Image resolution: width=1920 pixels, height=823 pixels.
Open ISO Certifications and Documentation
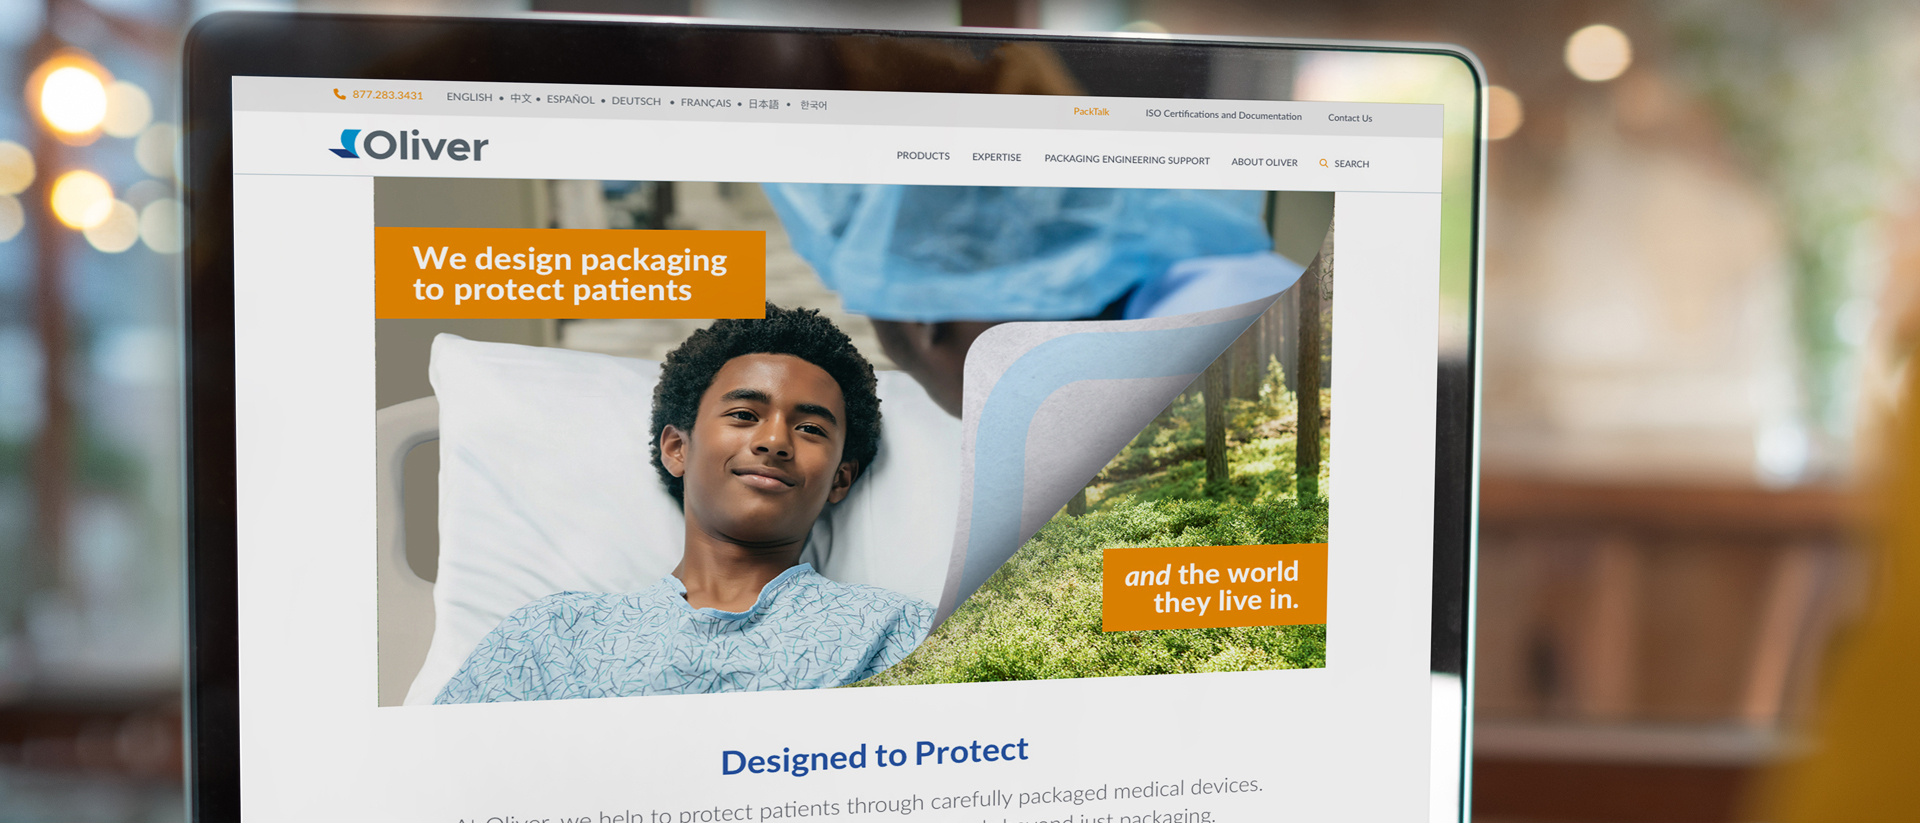1223,115
